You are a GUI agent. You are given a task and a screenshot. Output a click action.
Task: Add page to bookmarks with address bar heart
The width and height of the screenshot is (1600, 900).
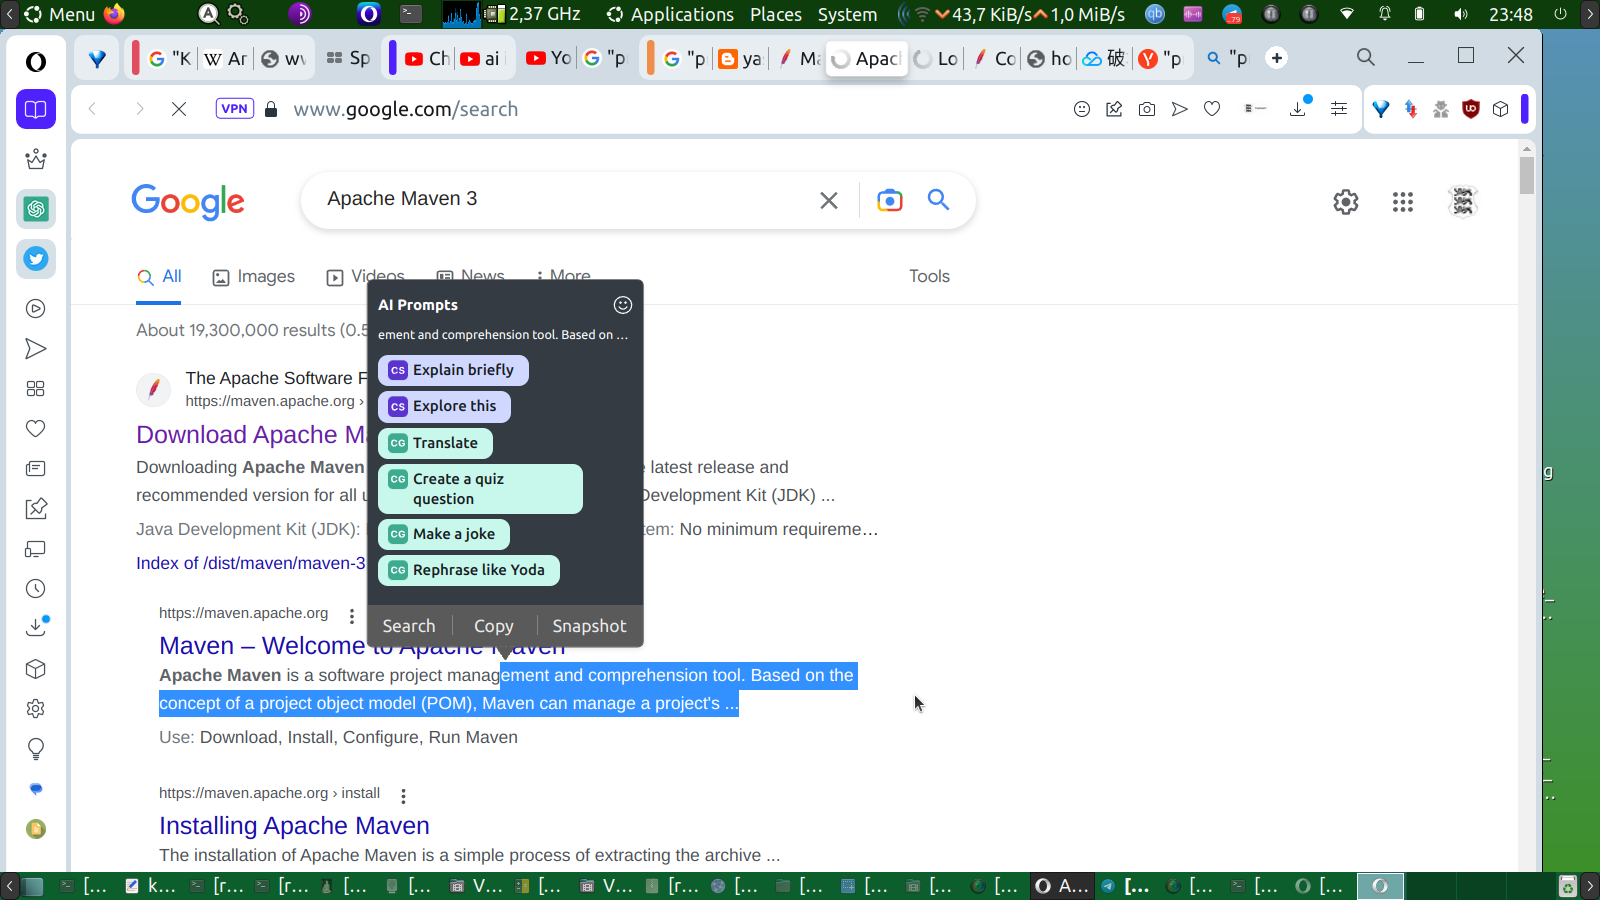1212,109
